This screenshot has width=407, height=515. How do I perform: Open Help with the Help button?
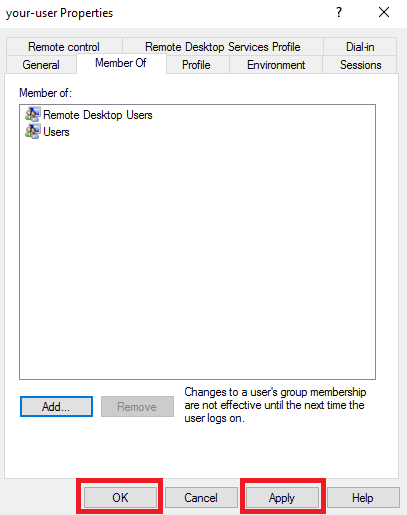[363, 498]
